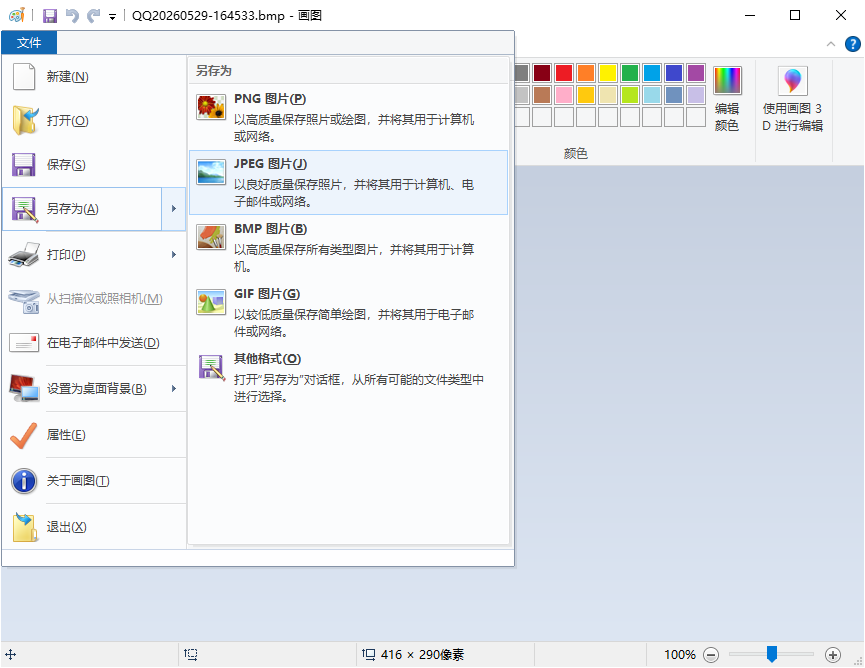Click the Paint app icon in title bar
Viewport: 865px width, 668px height.
[x=17, y=15]
